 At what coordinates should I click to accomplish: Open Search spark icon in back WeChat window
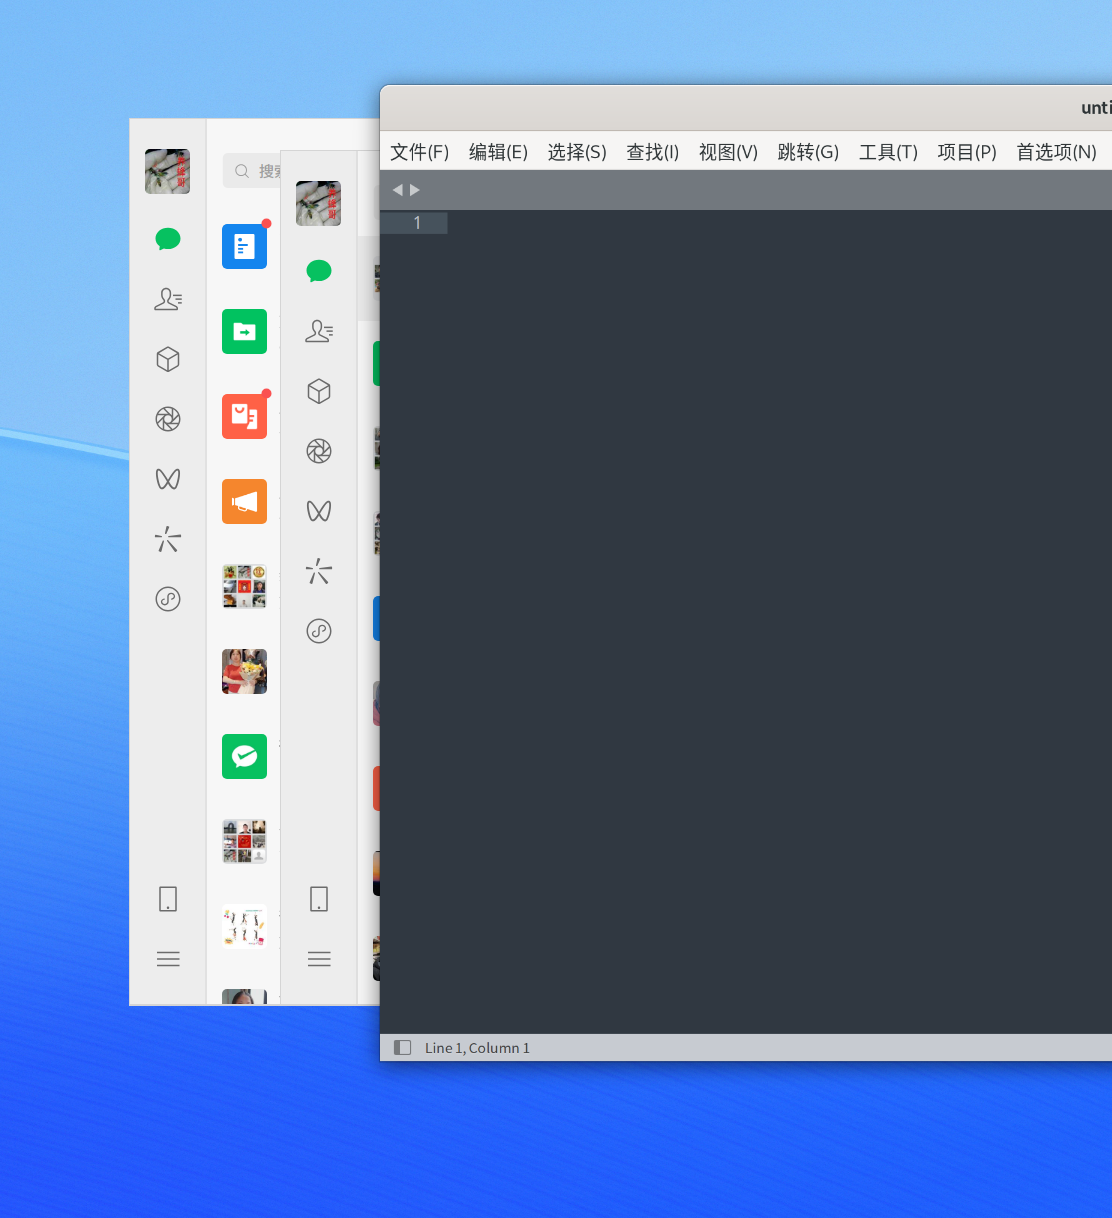point(168,539)
